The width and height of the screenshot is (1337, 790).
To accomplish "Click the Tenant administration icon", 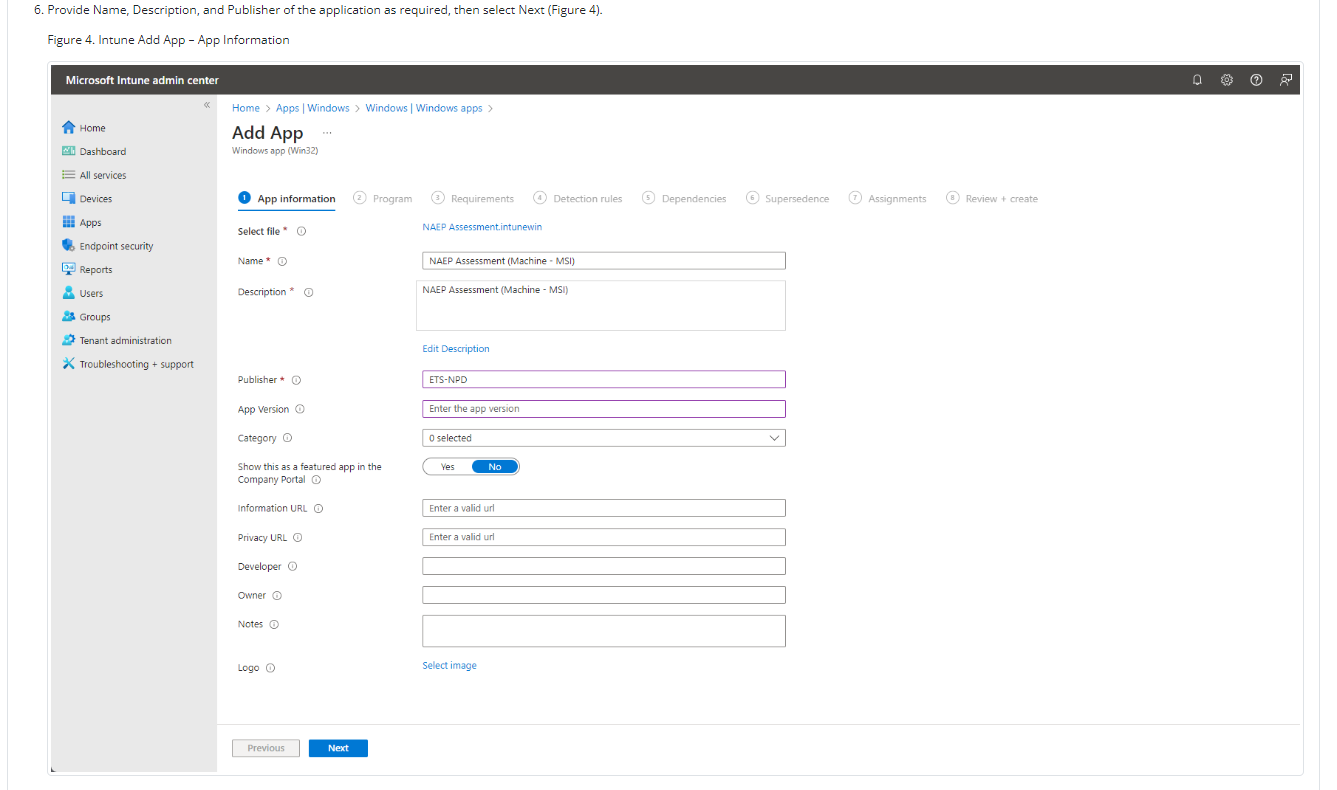I will 68,340.
